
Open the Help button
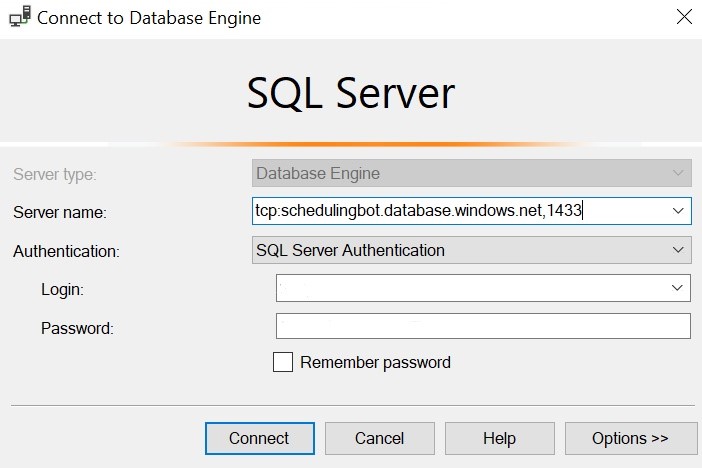click(x=500, y=438)
